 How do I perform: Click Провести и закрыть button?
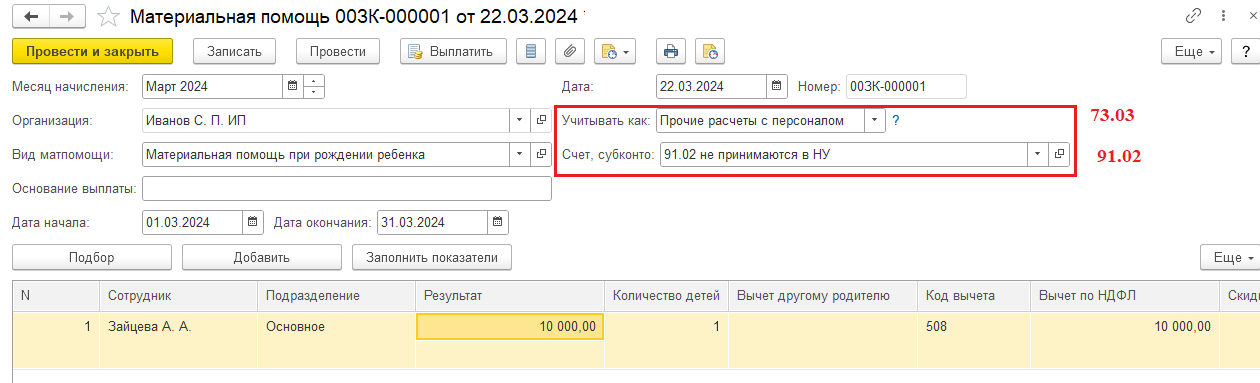(92, 51)
